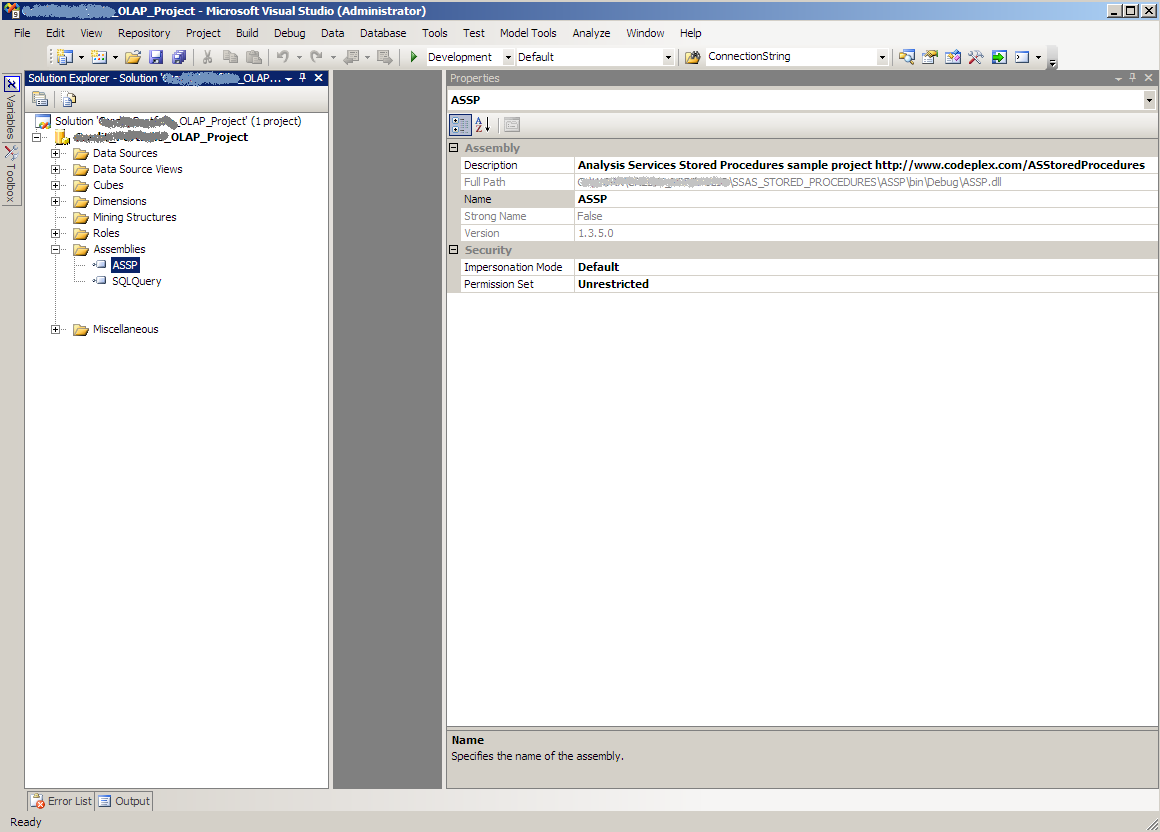Open the ConnectionString find combo dropdown
Image resolution: width=1160 pixels, height=832 pixels.
click(x=882, y=57)
